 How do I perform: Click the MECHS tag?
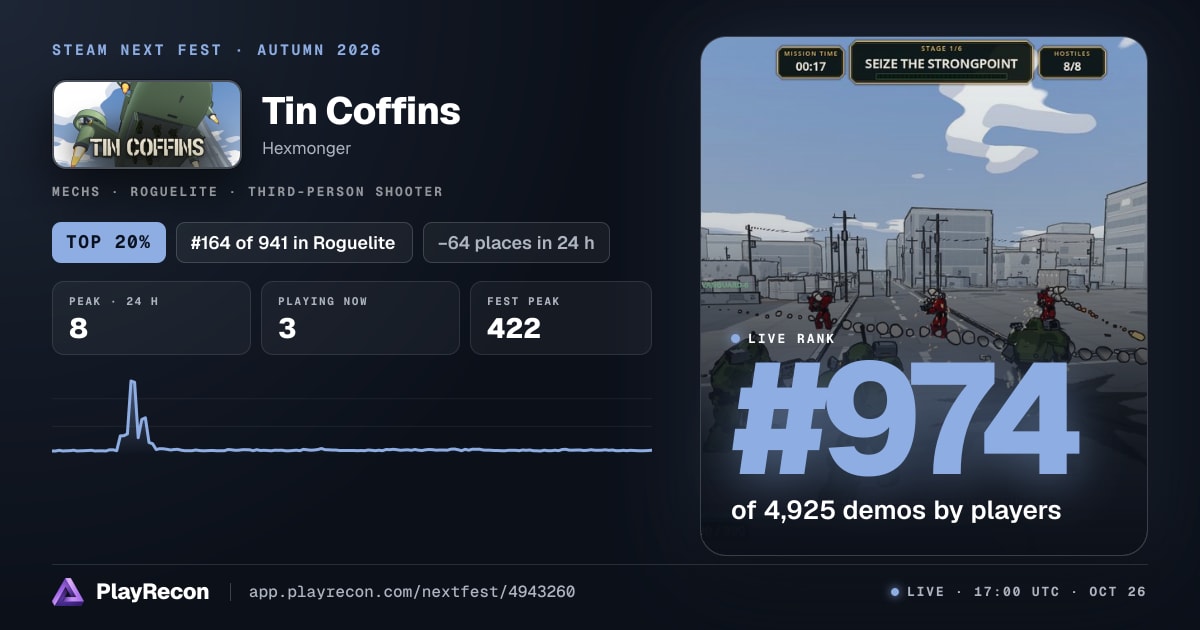[79, 191]
